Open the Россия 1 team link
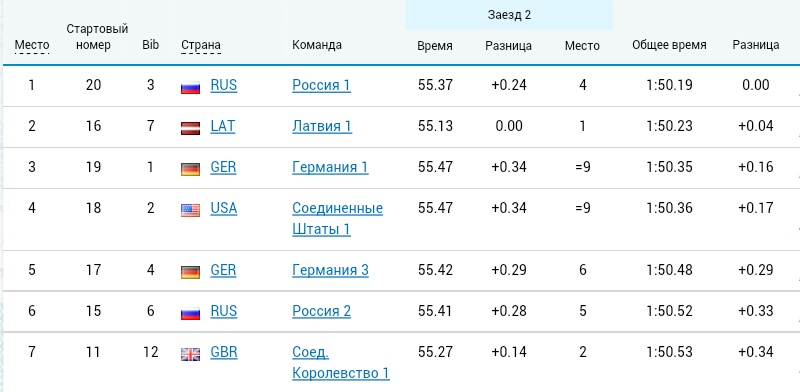This screenshot has width=800, height=392. click(x=321, y=85)
